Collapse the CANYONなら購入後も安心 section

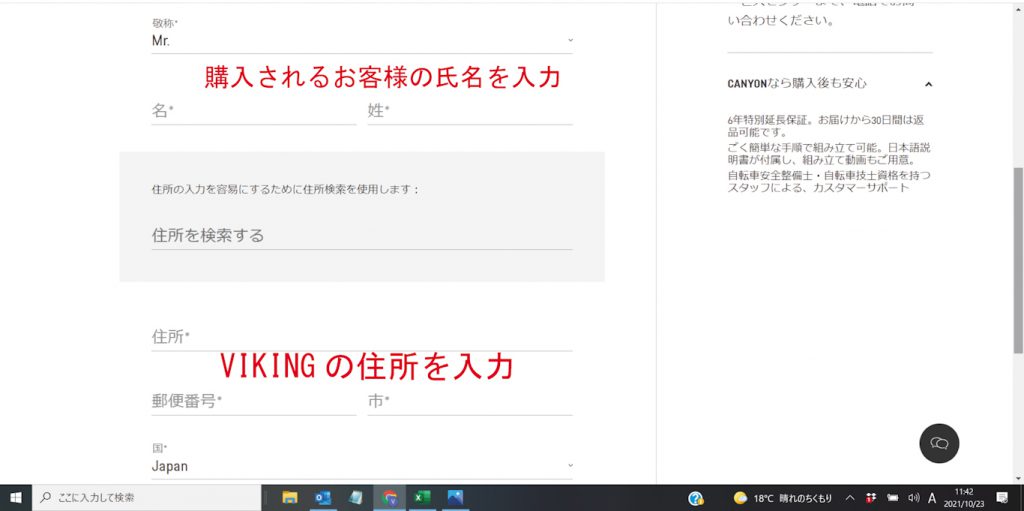(x=928, y=84)
